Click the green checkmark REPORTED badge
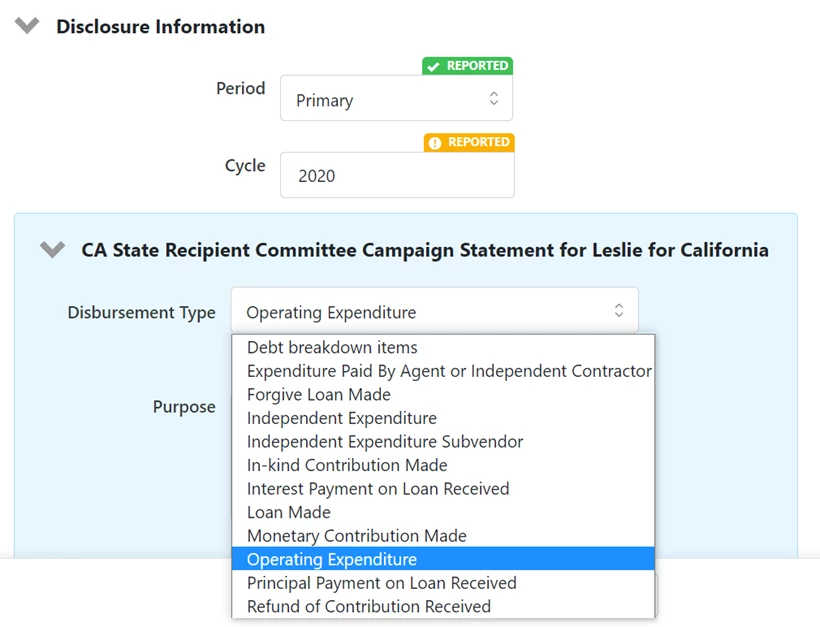Viewport: 820px width, 627px height. (x=466, y=66)
